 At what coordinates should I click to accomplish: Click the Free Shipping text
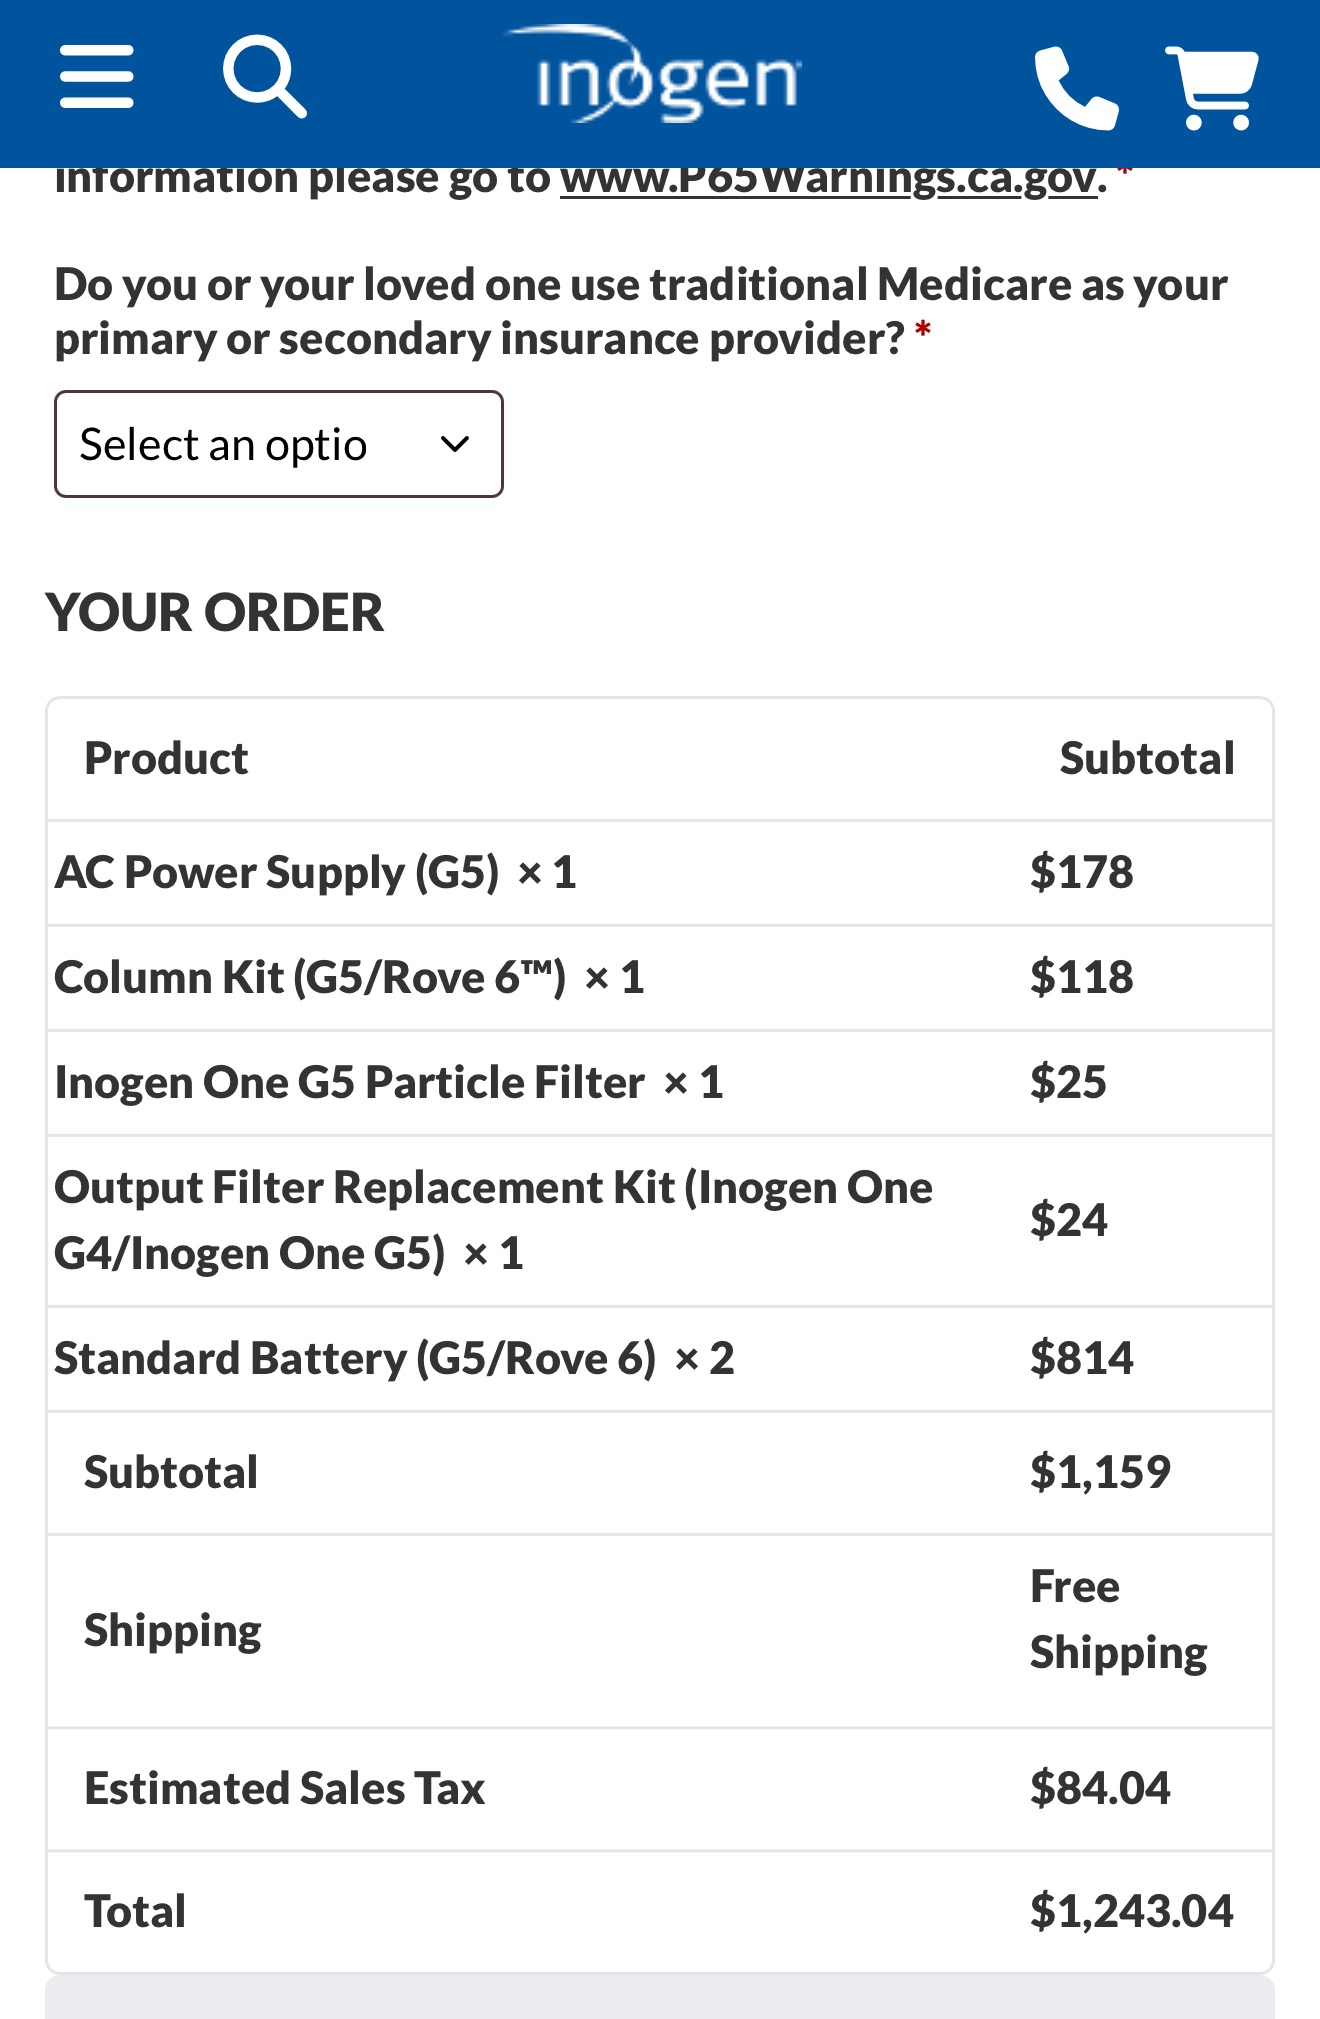[x=1118, y=1619]
